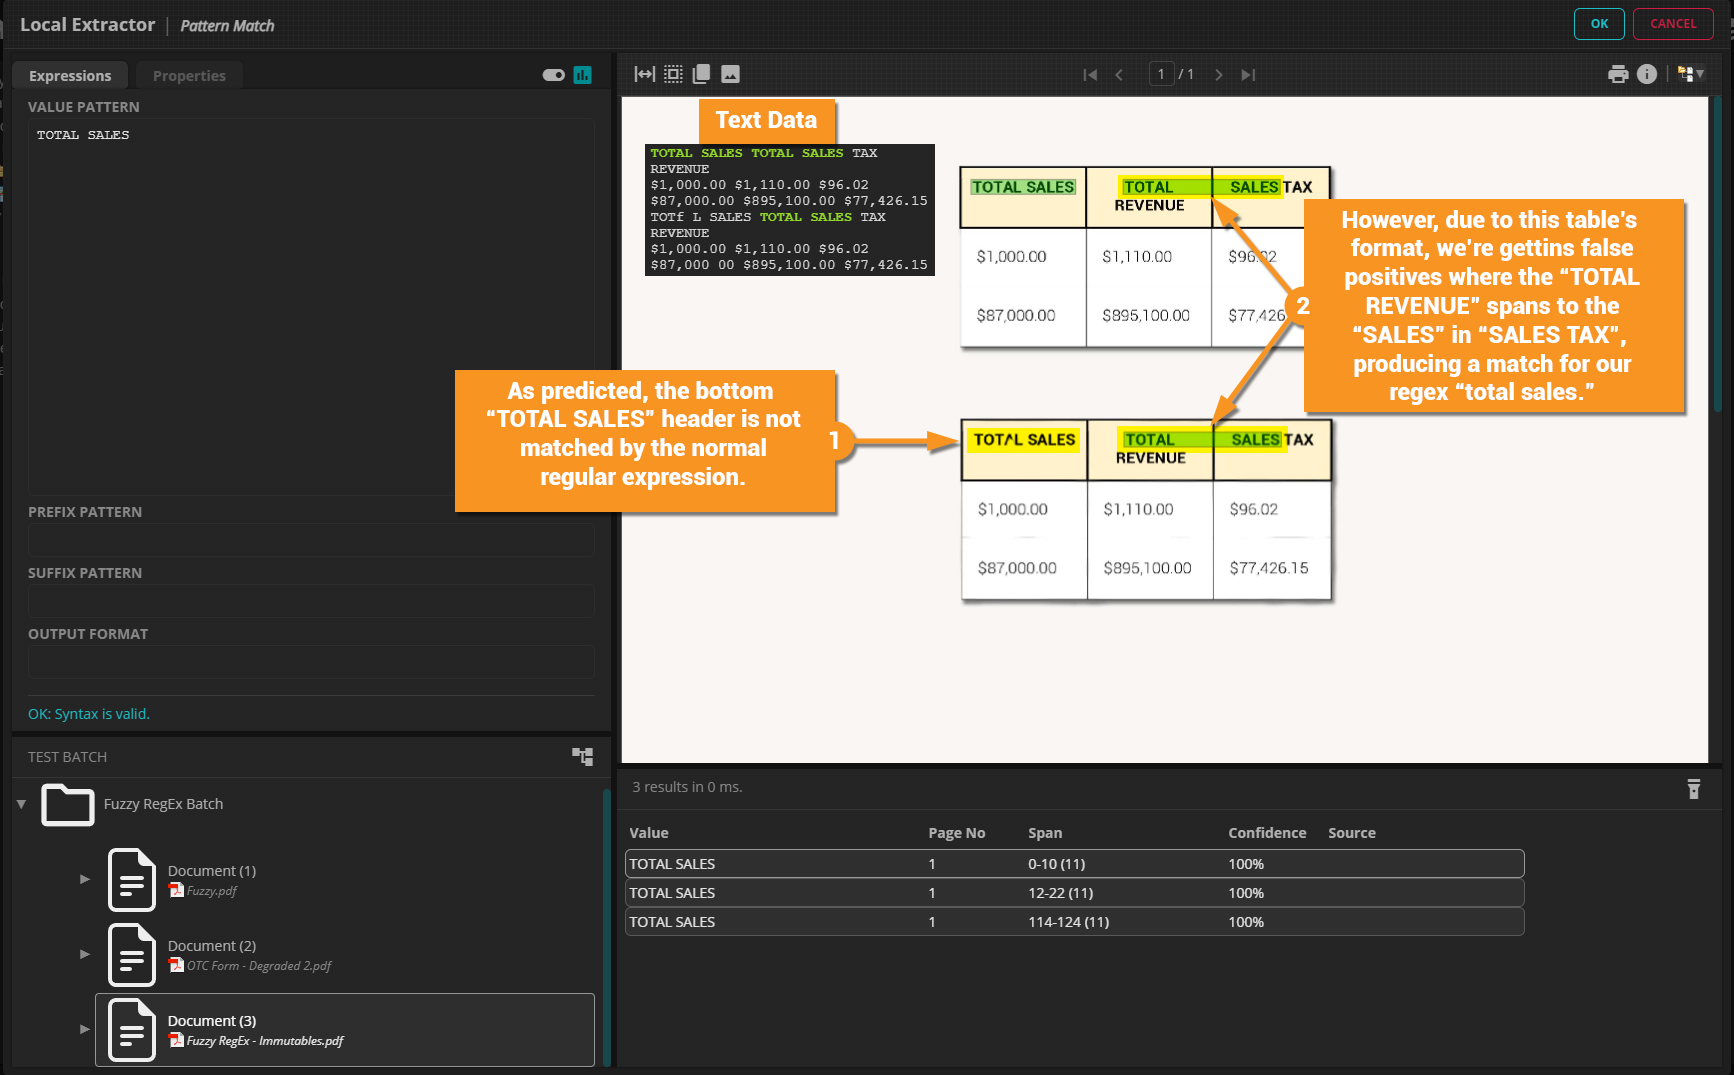
Task: Click the stacked pages icon in viewer toolbar
Action: pyautogui.click(x=701, y=74)
